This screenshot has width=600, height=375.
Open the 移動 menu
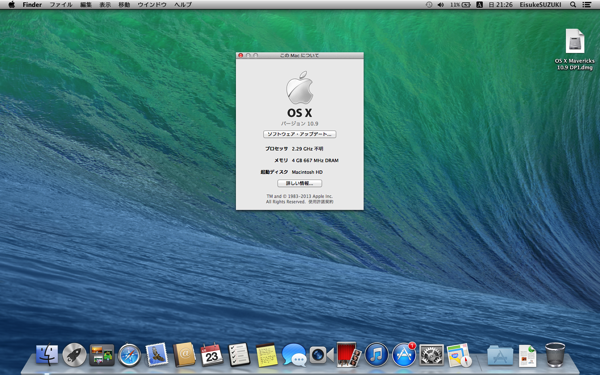tap(124, 5)
